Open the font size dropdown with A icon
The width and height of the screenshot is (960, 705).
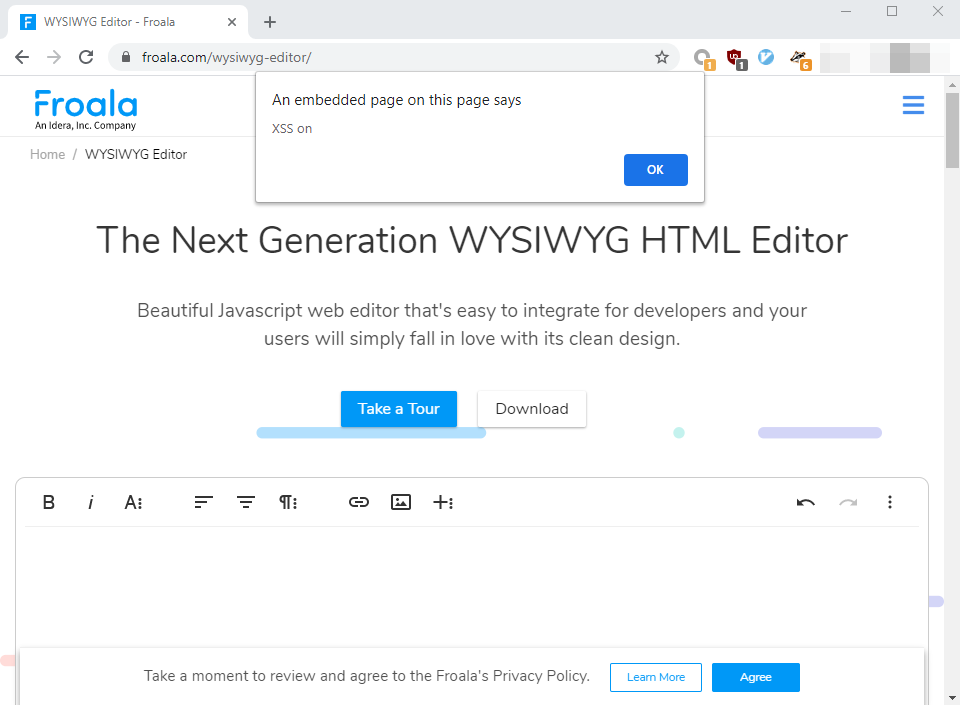(133, 502)
